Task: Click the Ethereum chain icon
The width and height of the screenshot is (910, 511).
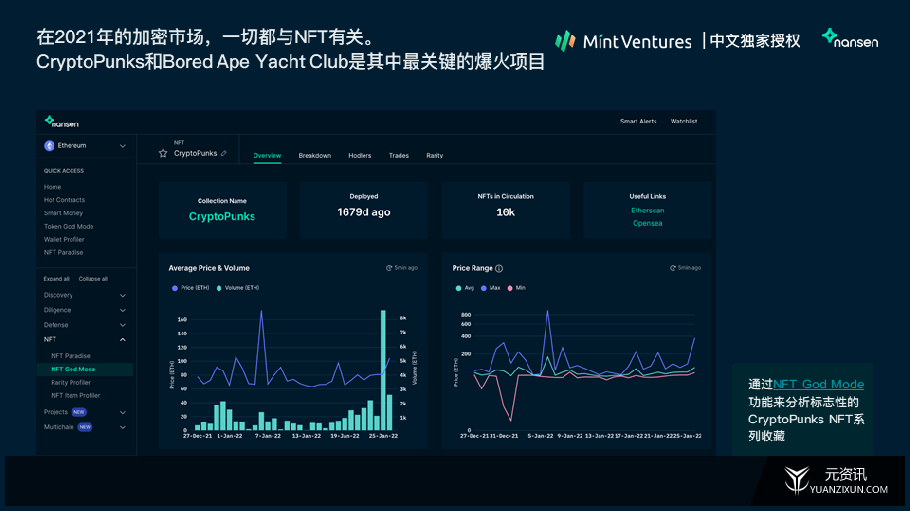Action: coord(49,146)
